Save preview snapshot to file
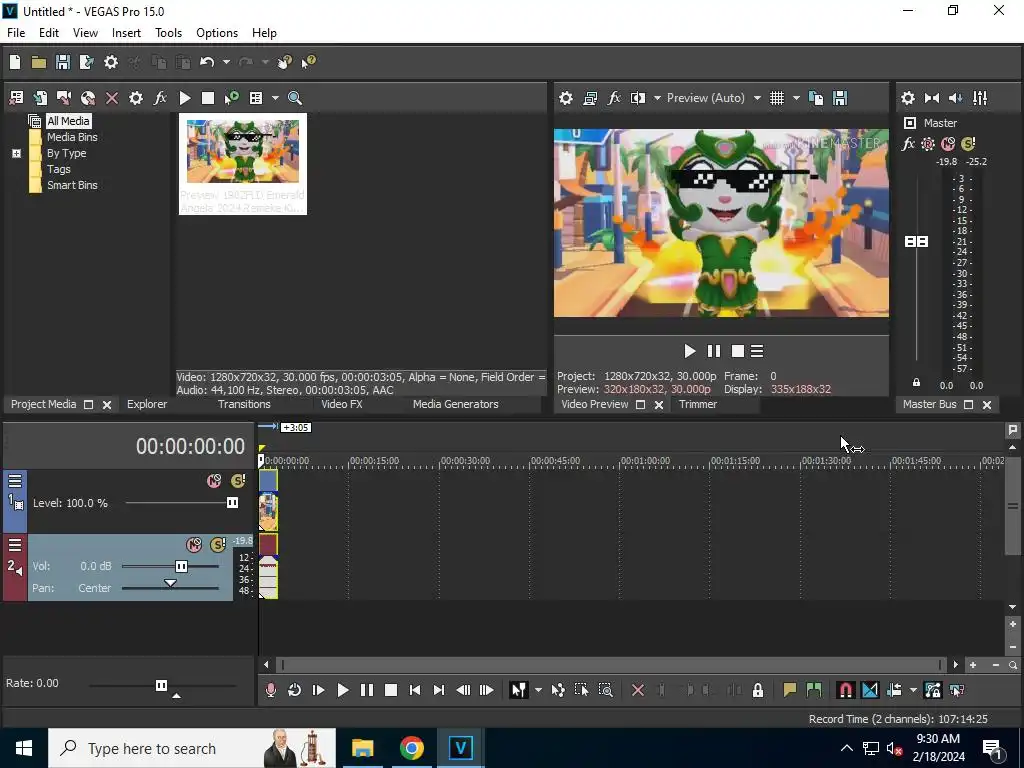Image resolution: width=1024 pixels, height=768 pixels. (x=840, y=98)
